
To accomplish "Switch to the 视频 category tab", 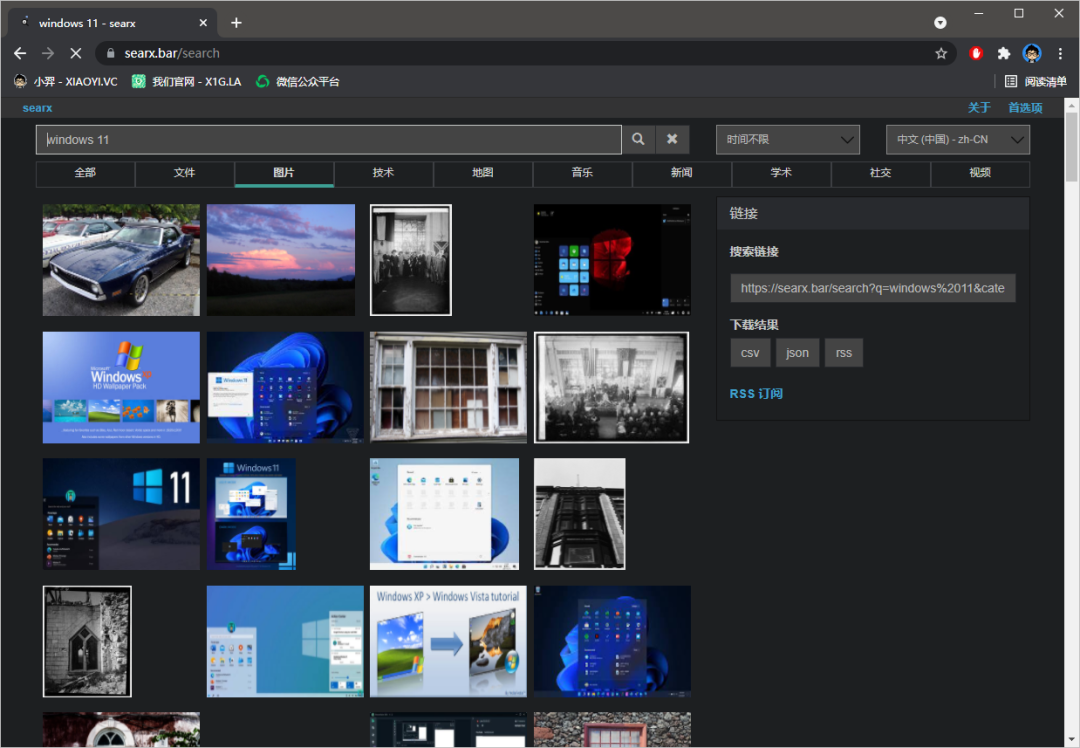I will [979, 173].
